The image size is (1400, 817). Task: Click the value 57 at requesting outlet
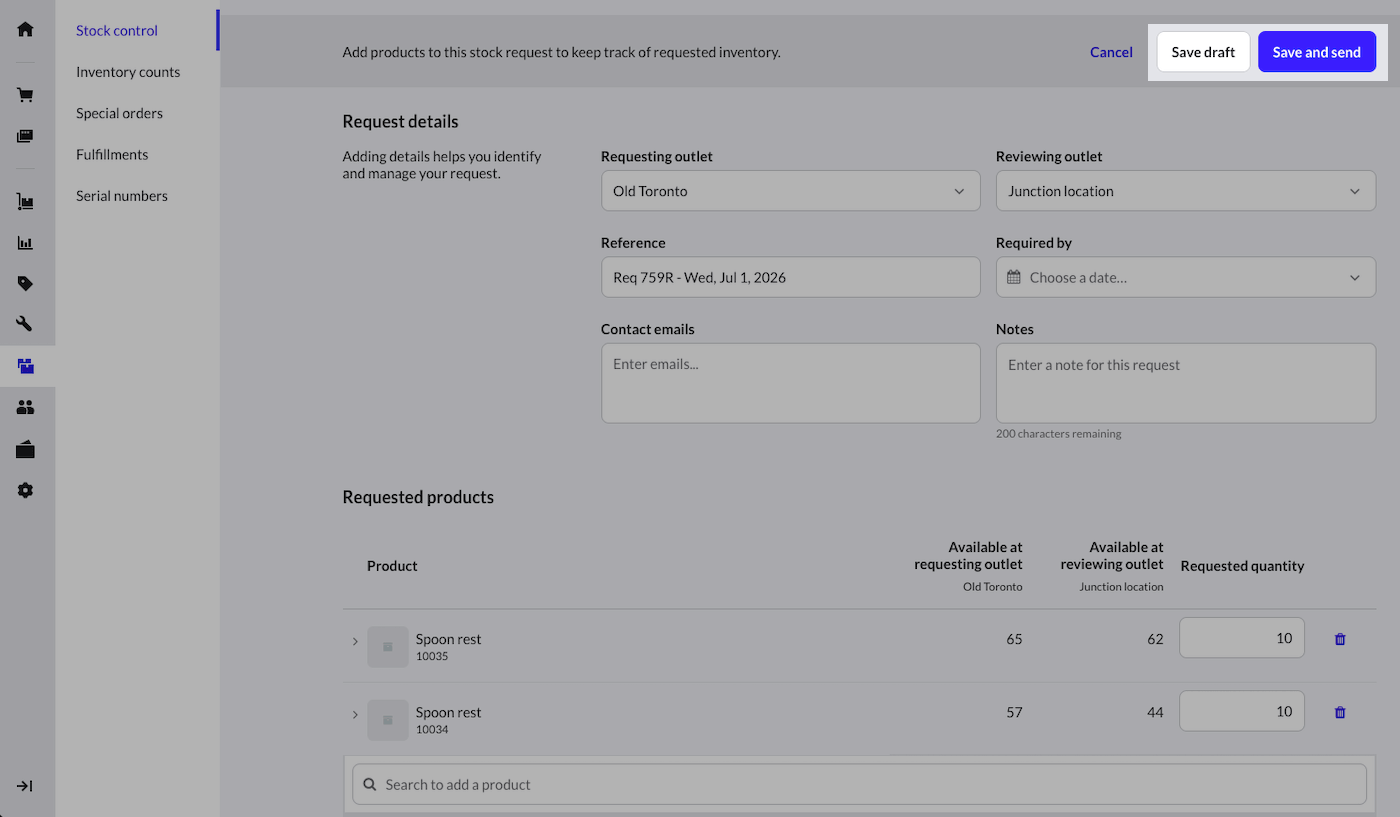(x=1014, y=712)
